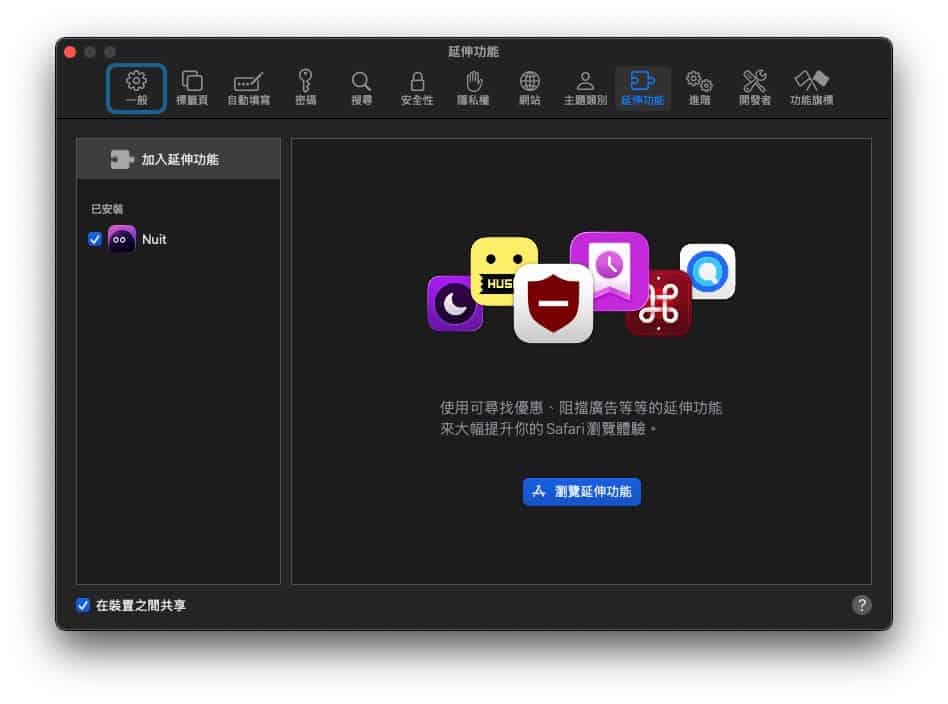Select the Nuit extension in list
The width and height of the screenshot is (948, 704).
click(154, 239)
